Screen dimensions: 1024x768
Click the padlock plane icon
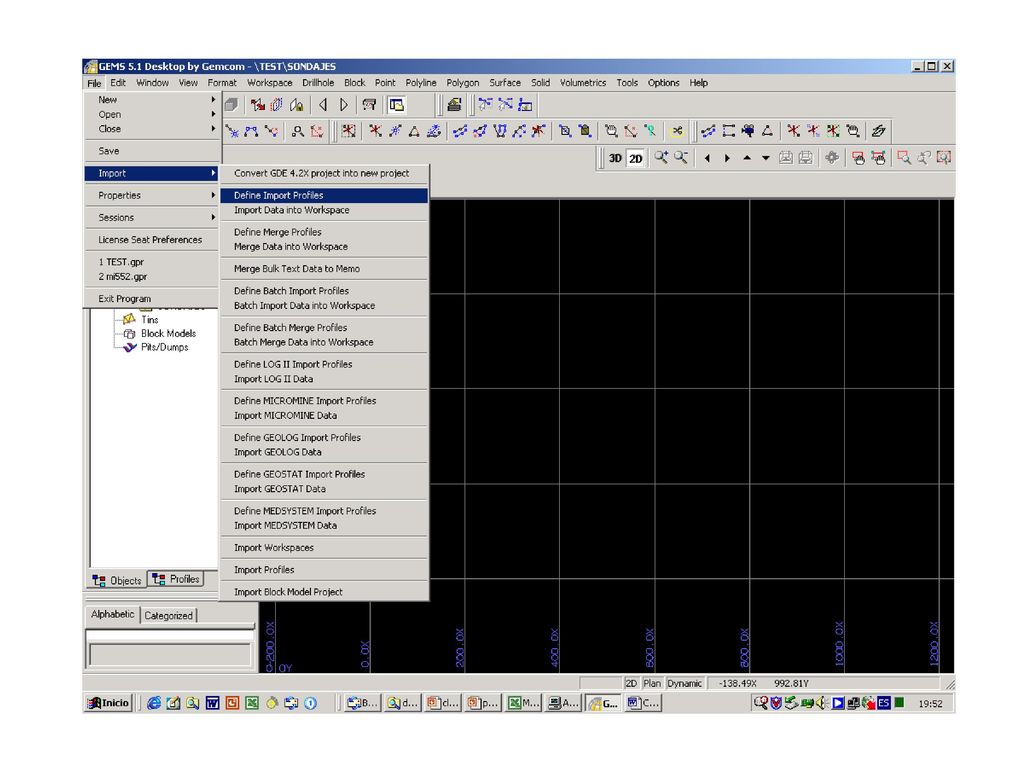[x=297, y=104]
